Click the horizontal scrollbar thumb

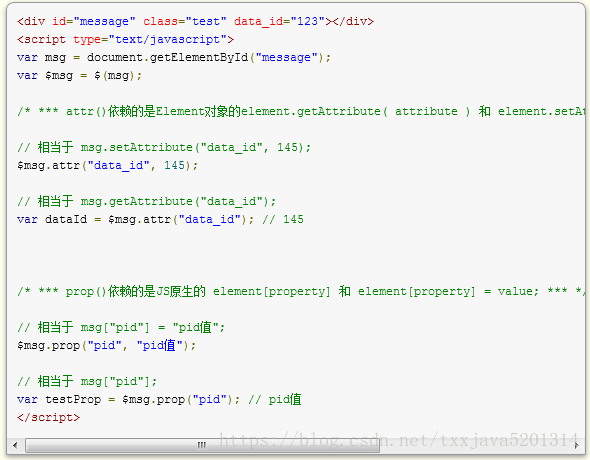[x=202, y=445]
